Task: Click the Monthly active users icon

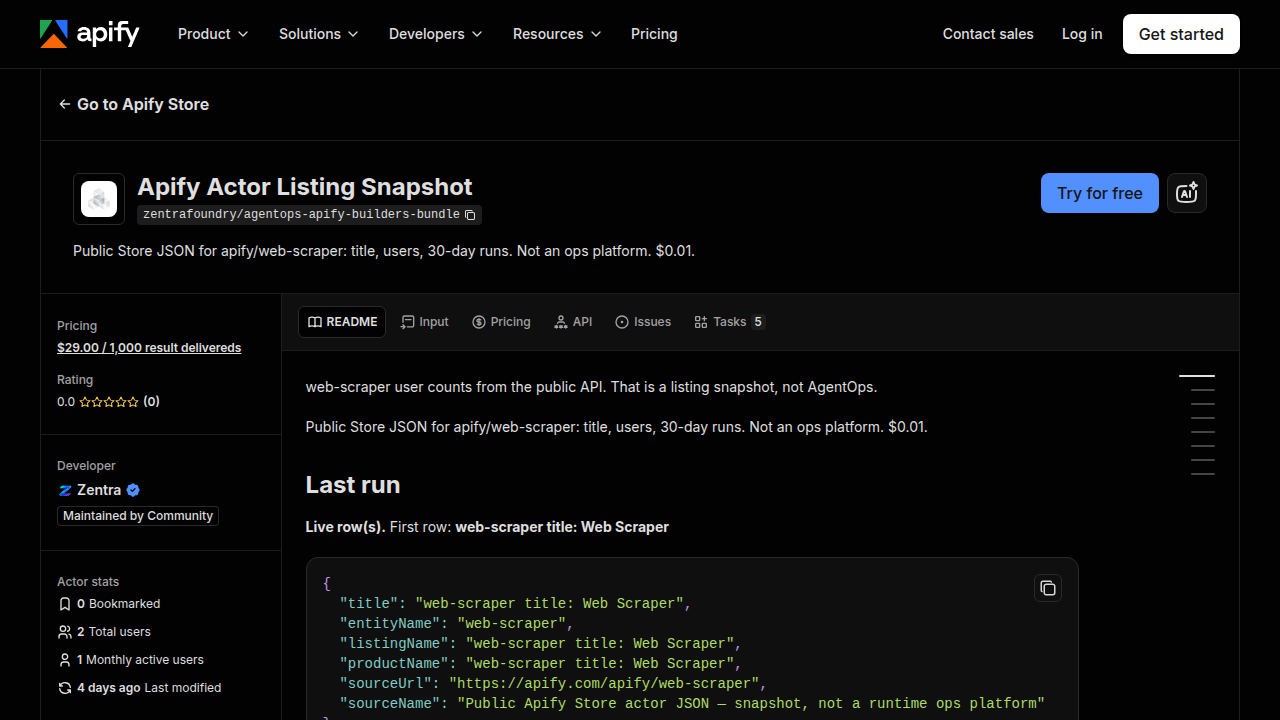Action: pyautogui.click(x=65, y=660)
